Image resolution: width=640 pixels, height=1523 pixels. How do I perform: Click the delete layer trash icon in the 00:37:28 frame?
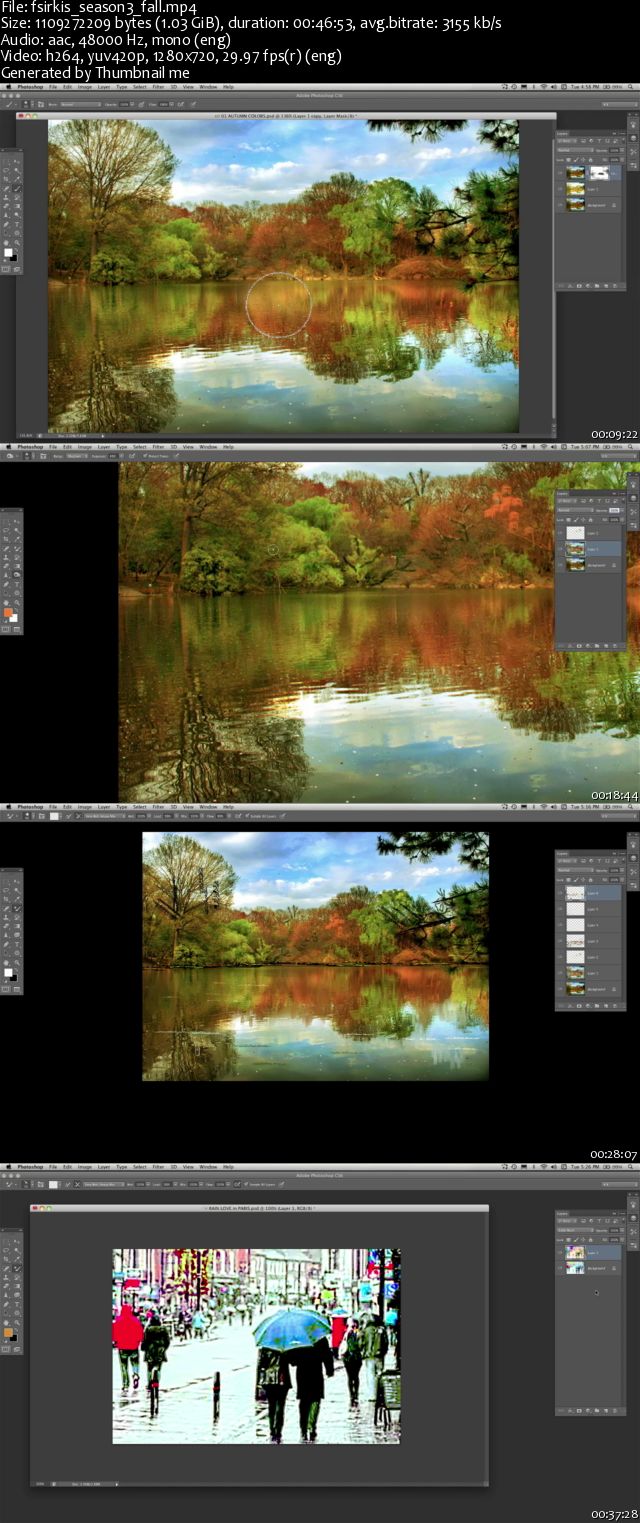616,1410
